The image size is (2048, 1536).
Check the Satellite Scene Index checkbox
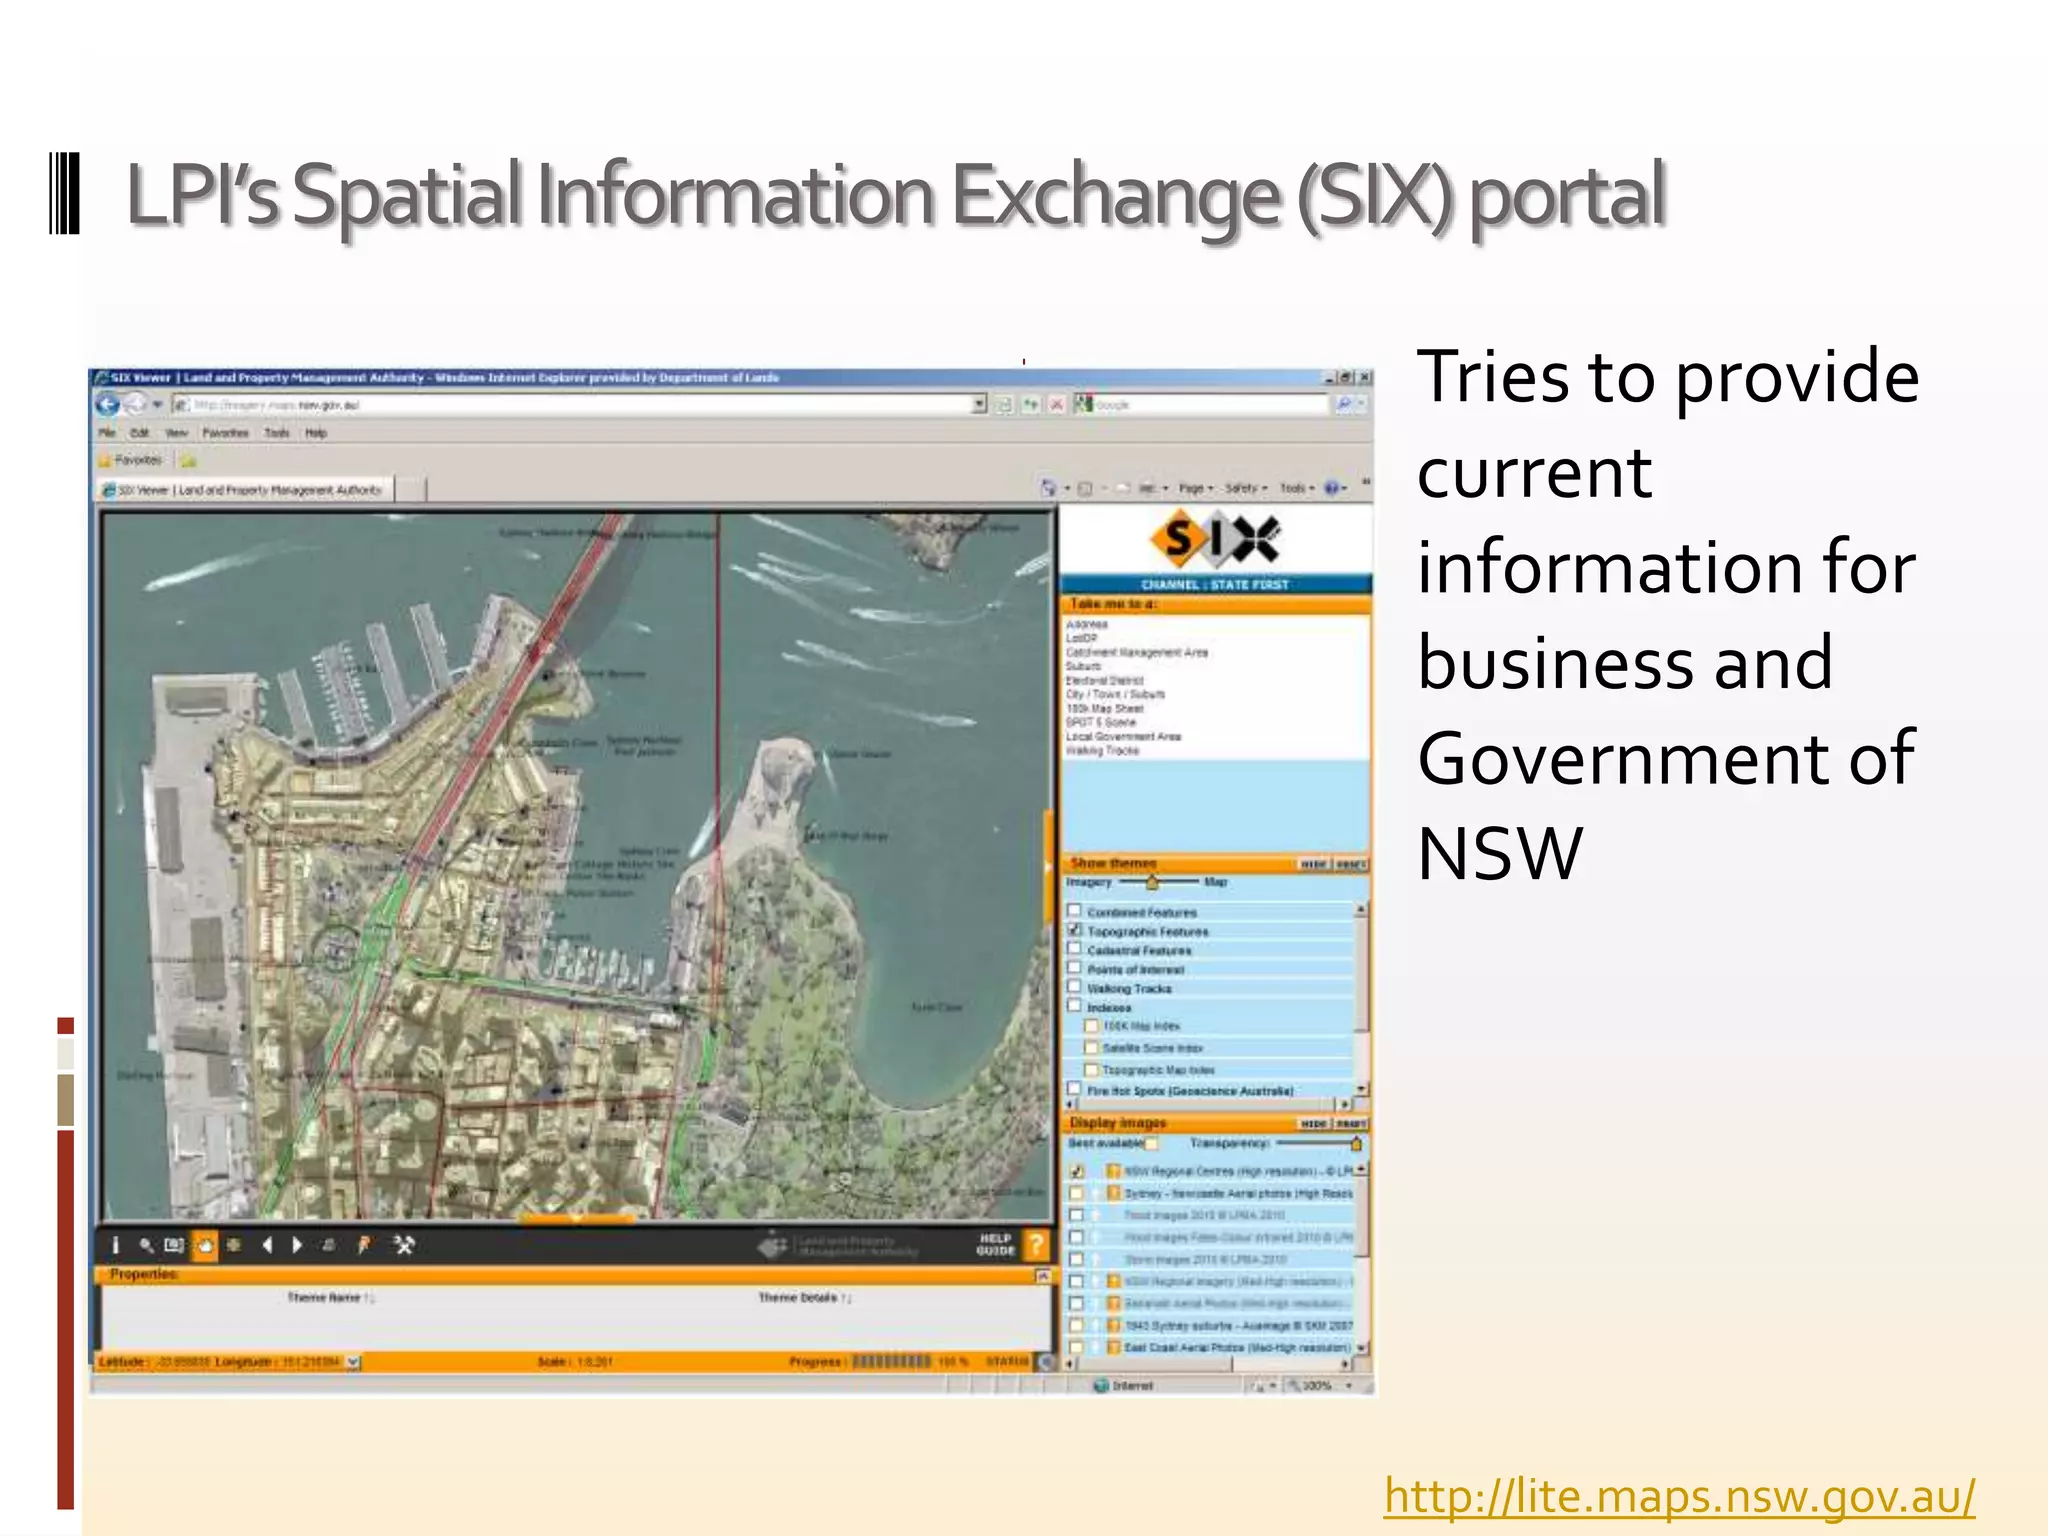[x=1092, y=1047]
